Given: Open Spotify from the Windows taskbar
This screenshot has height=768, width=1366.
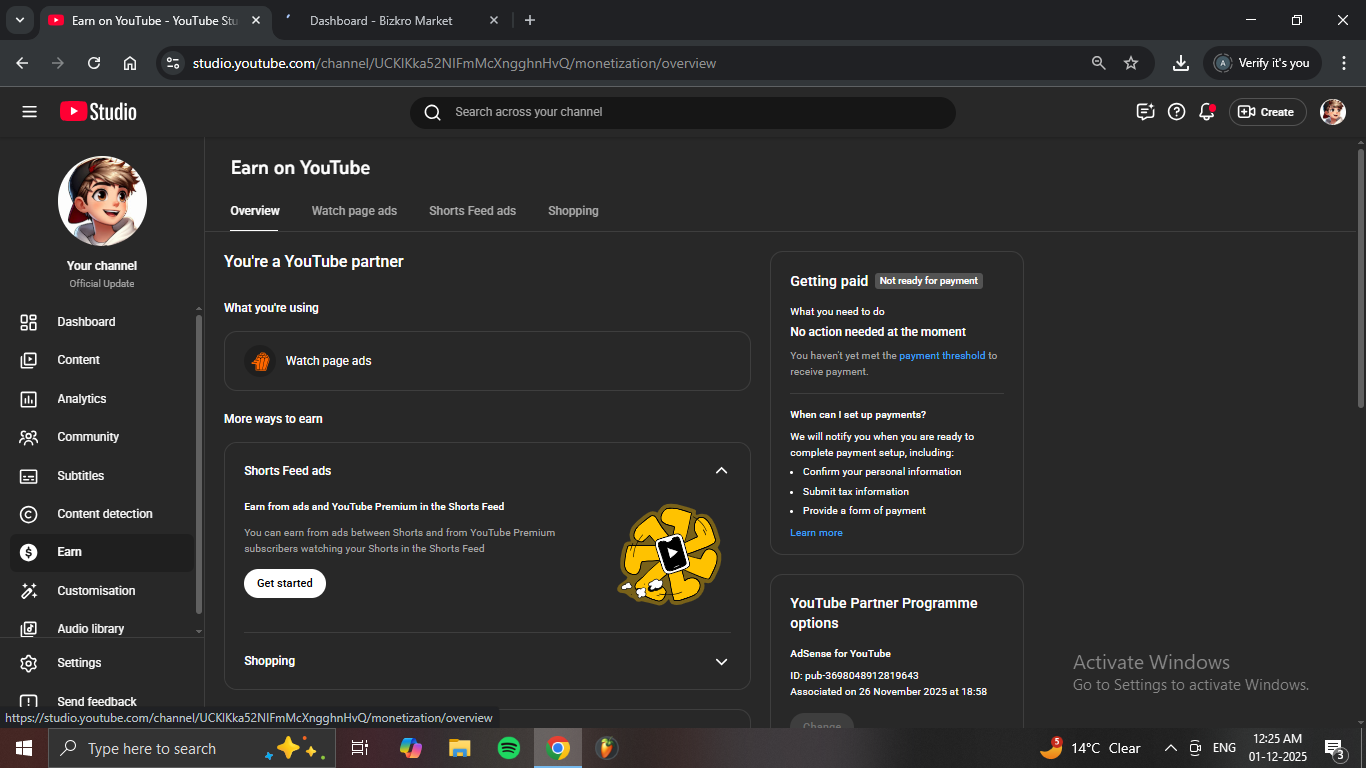Looking at the screenshot, I should click(509, 748).
